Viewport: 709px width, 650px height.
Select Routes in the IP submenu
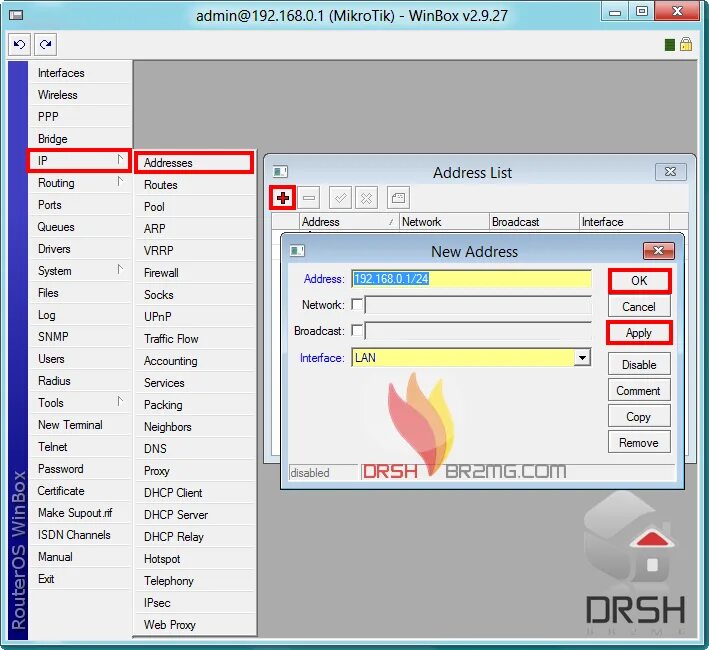[195, 185]
